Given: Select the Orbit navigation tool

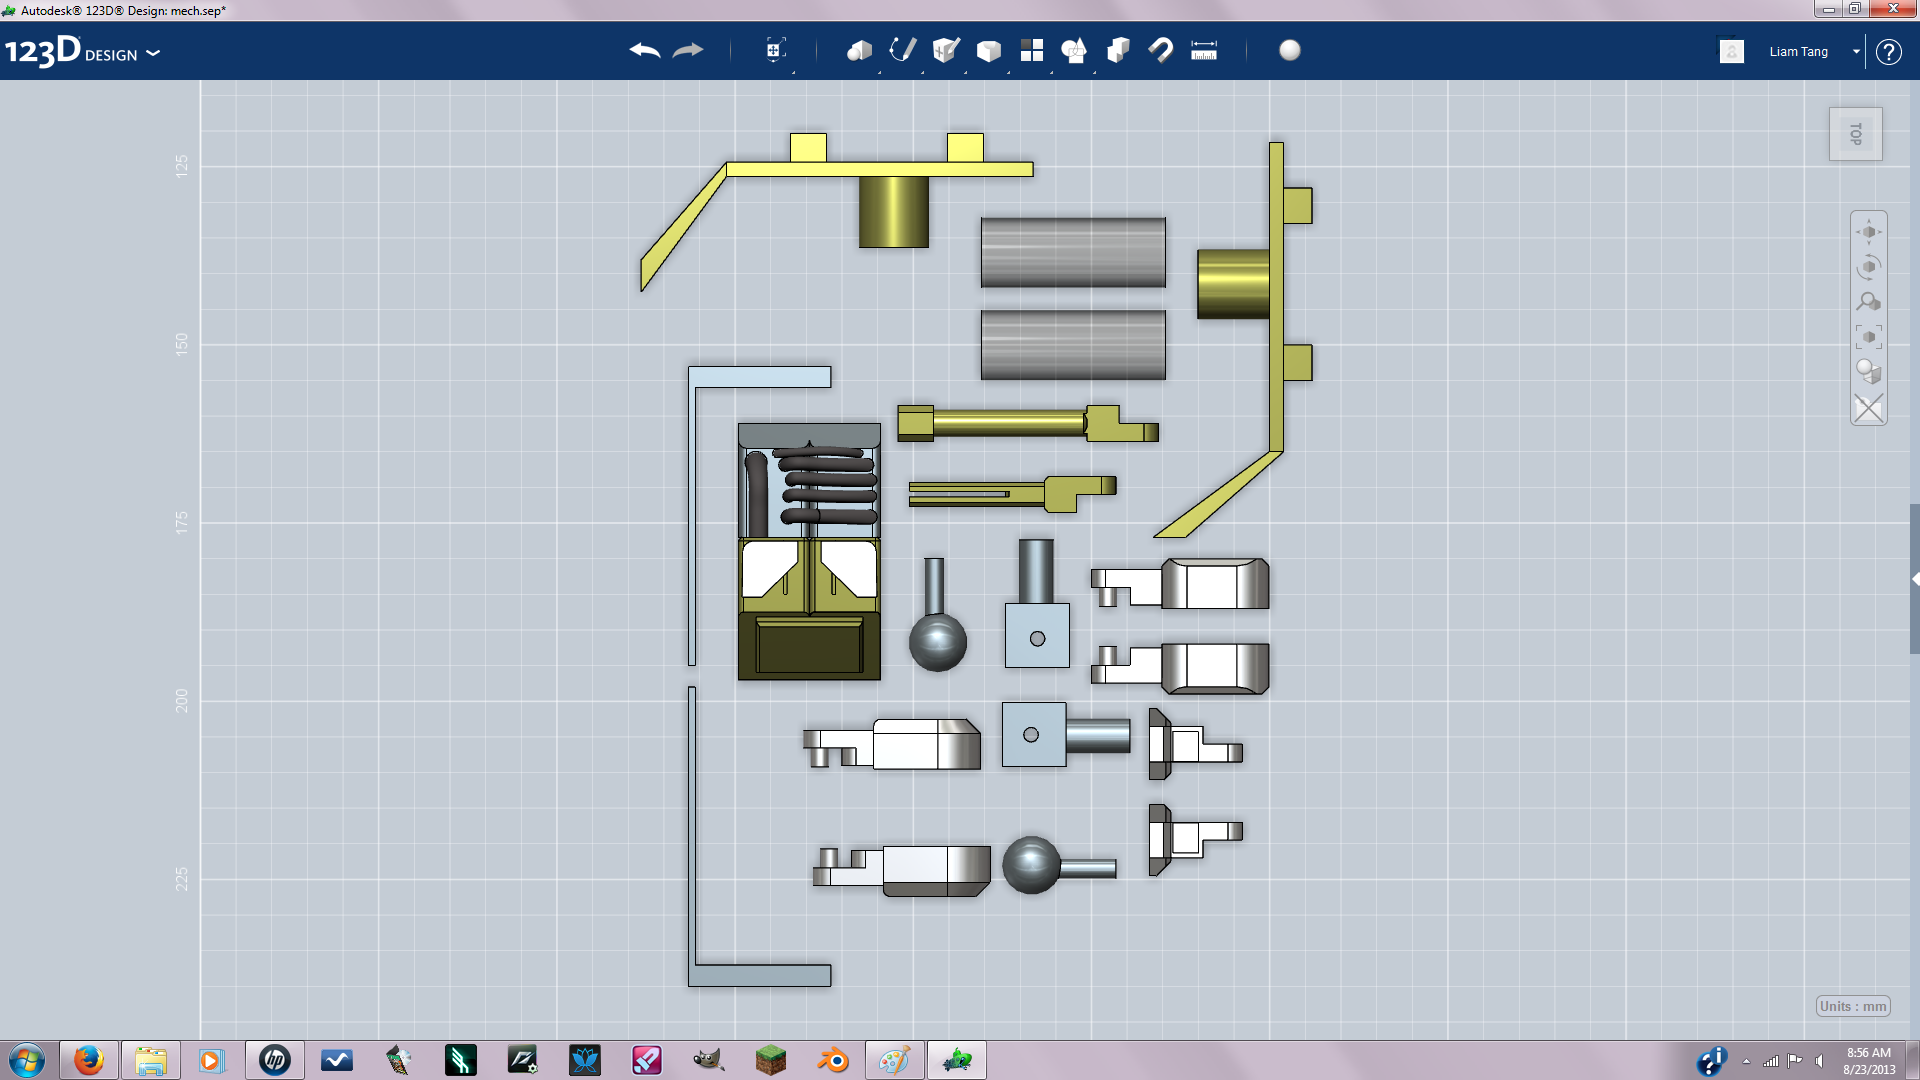Looking at the screenshot, I should 1868,267.
